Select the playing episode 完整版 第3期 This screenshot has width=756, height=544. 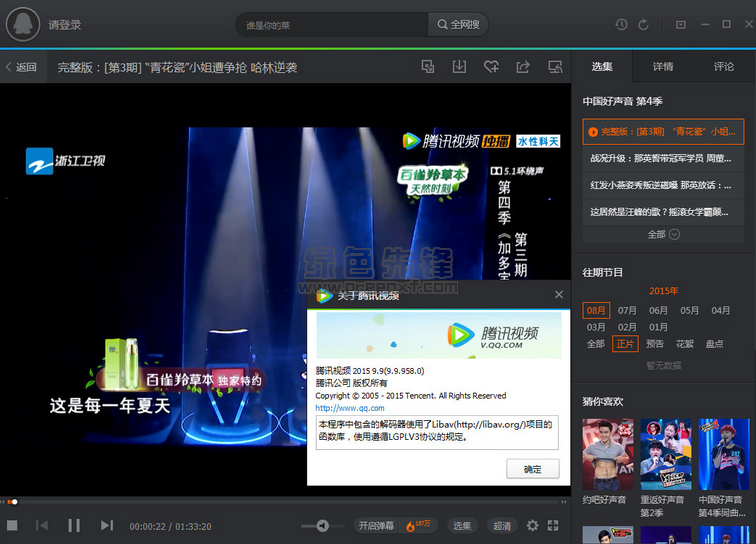click(663, 132)
